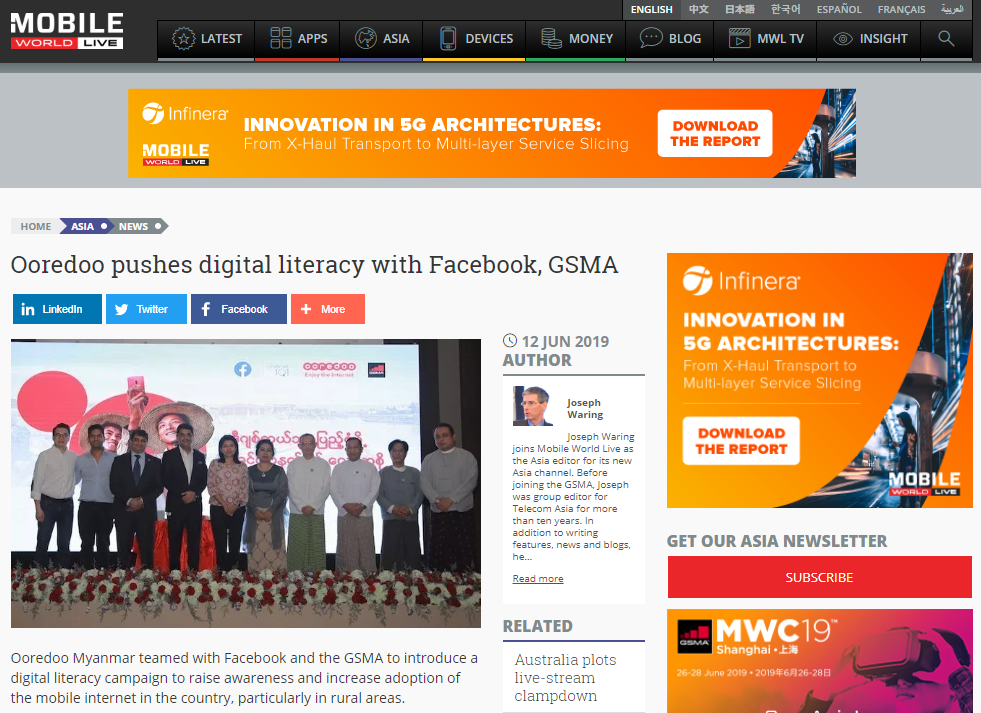Click the plus icon in More share button

pyautogui.click(x=306, y=309)
